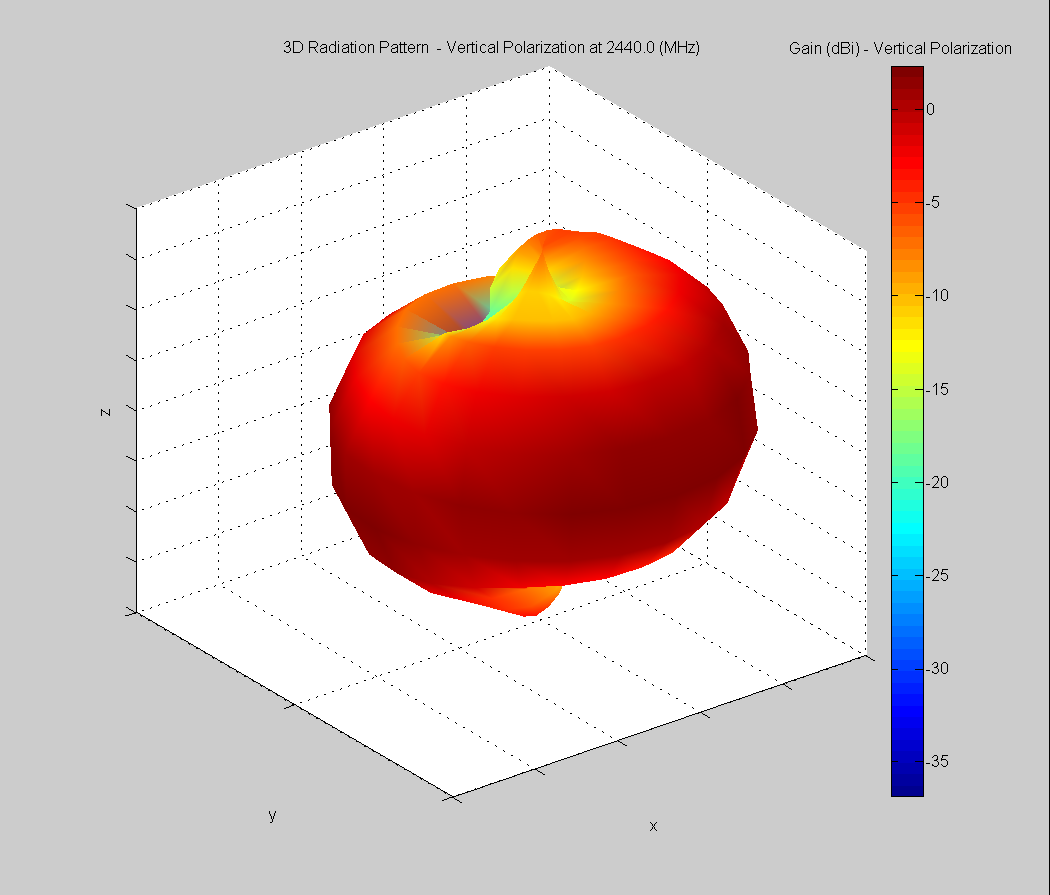1050x895 pixels.
Task: Click the -5 tick label on colorbar
Action: pos(934,202)
